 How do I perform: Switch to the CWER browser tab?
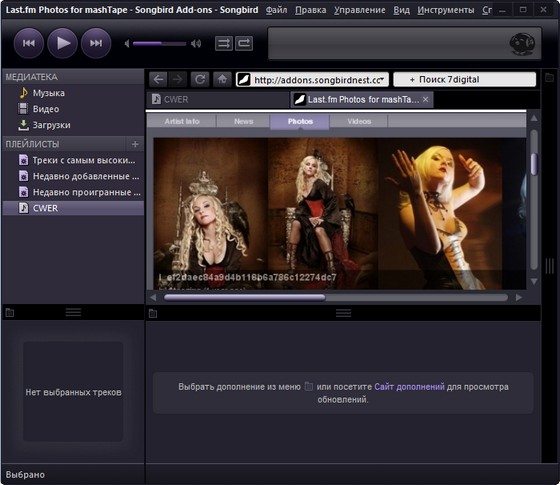pos(218,99)
